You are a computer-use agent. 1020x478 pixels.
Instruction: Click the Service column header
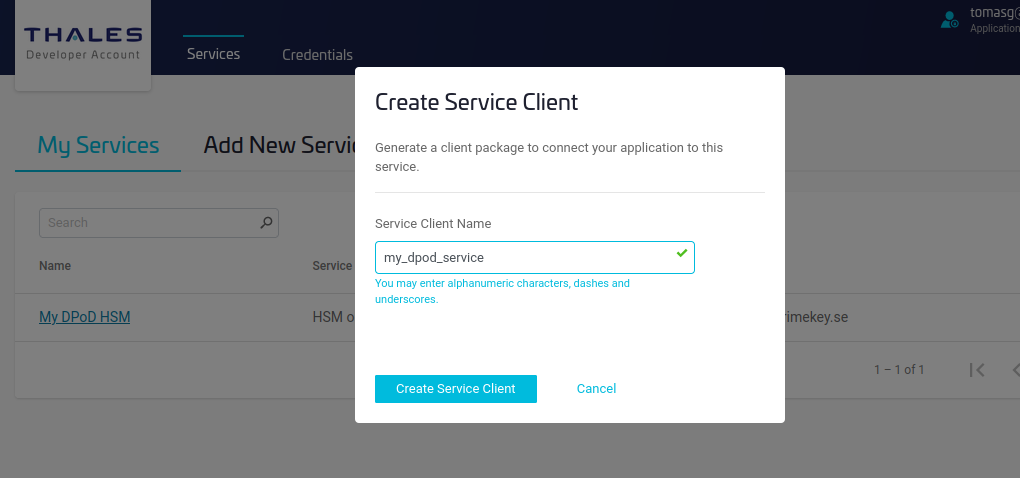(x=333, y=266)
